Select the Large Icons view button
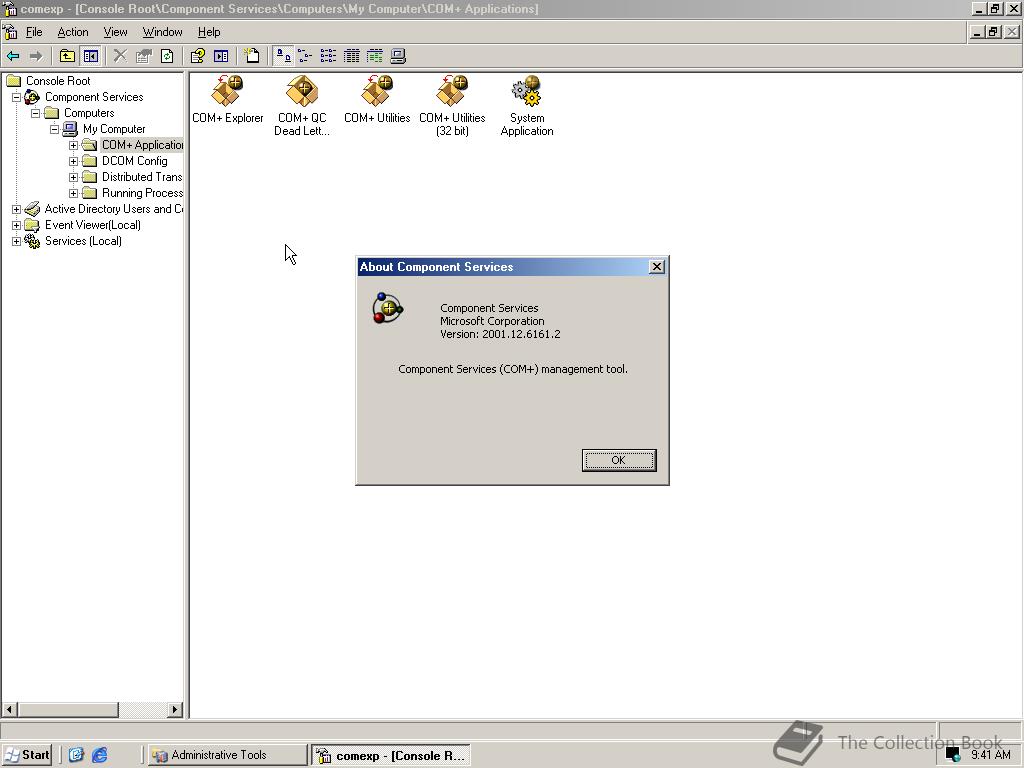Screen dimensions: 1024x768 click(283, 56)
